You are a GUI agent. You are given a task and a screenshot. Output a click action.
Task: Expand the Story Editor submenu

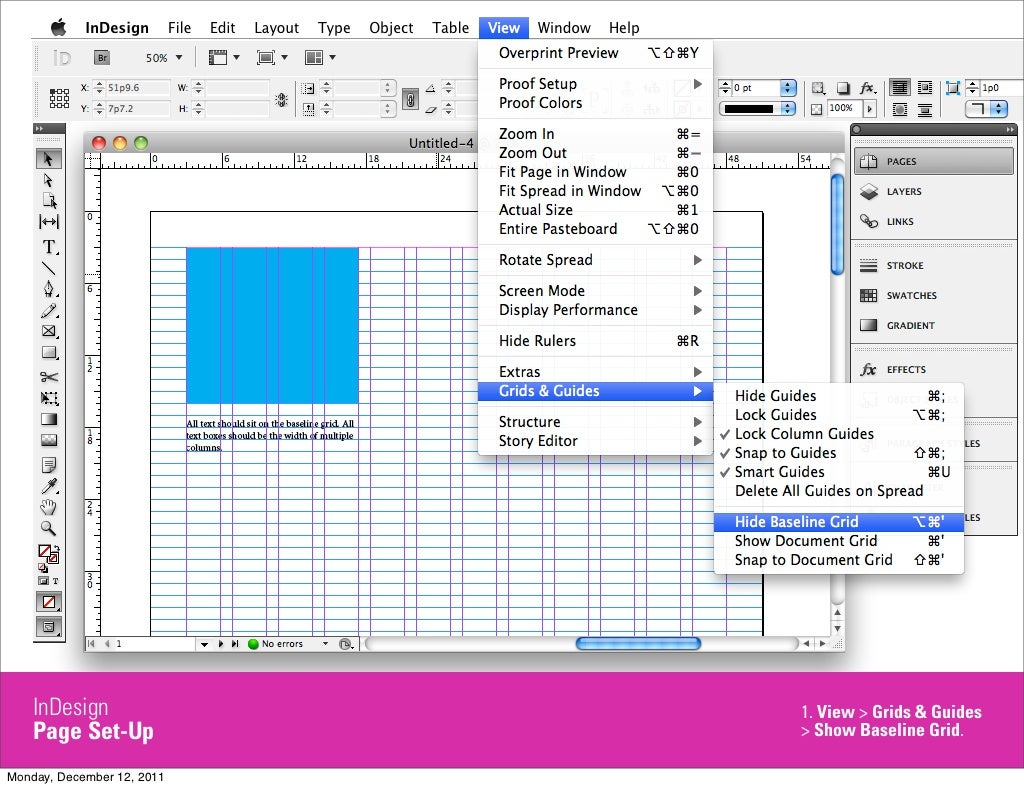coord(595,441)
